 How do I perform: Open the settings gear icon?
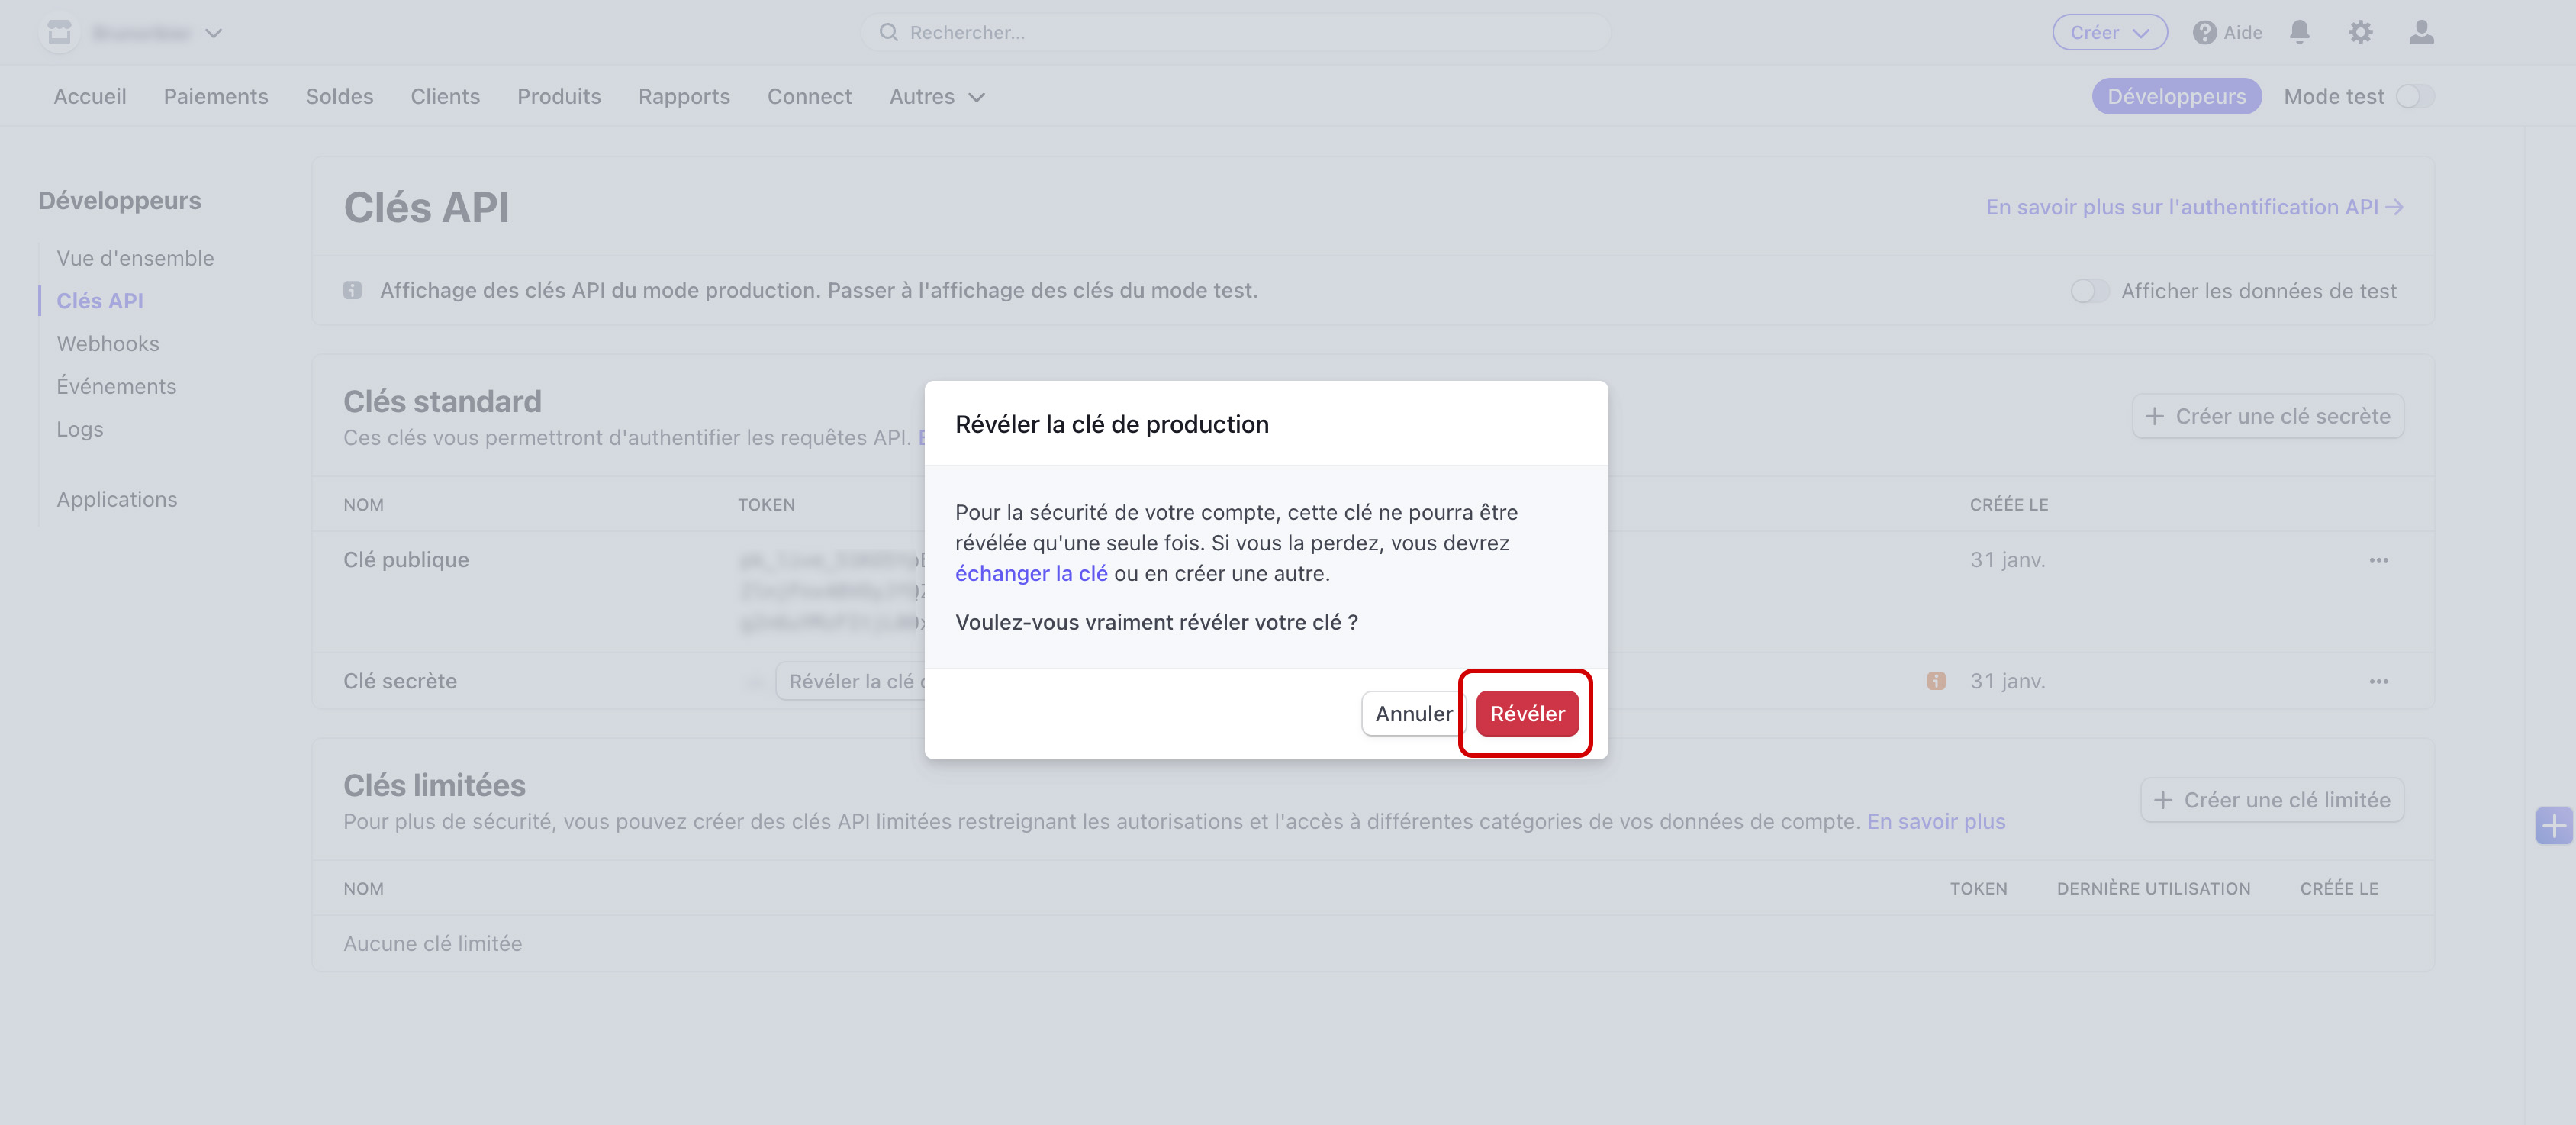click(2360, 32)
